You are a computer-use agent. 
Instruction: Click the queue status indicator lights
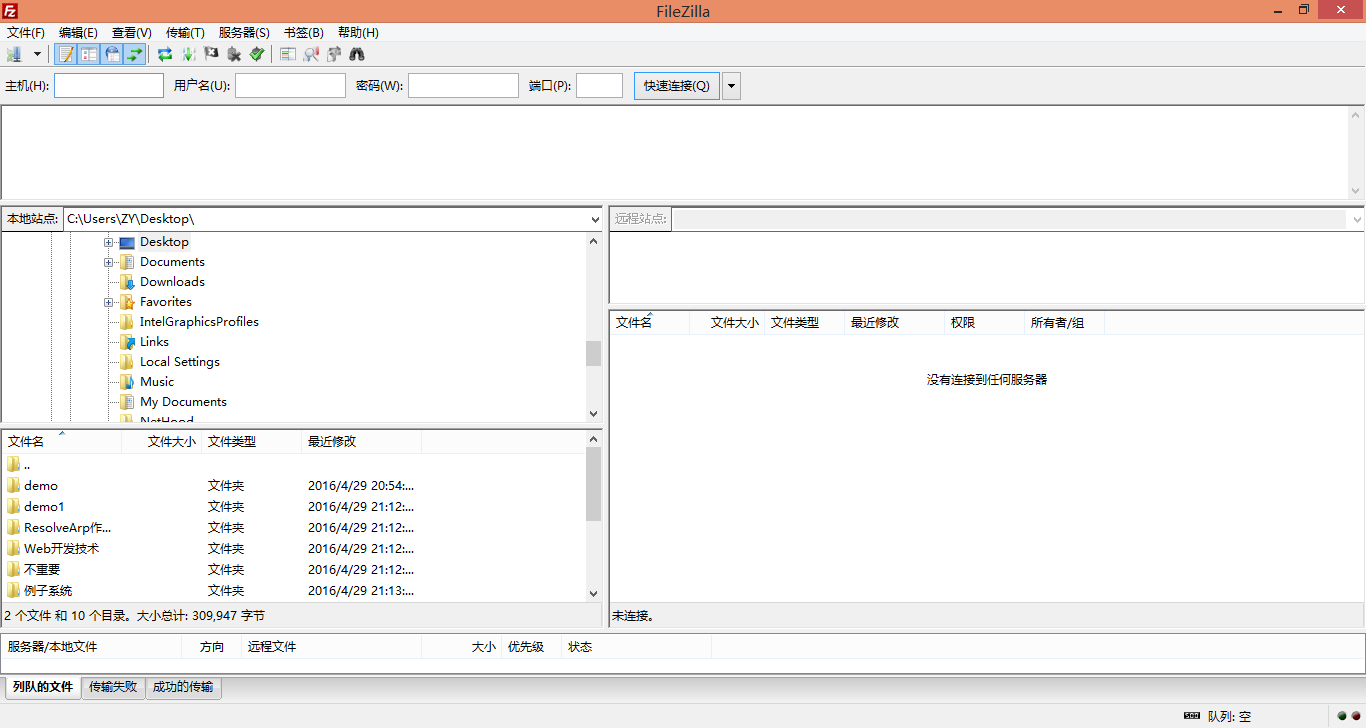pyautogui.click(x=1349, y=716)
